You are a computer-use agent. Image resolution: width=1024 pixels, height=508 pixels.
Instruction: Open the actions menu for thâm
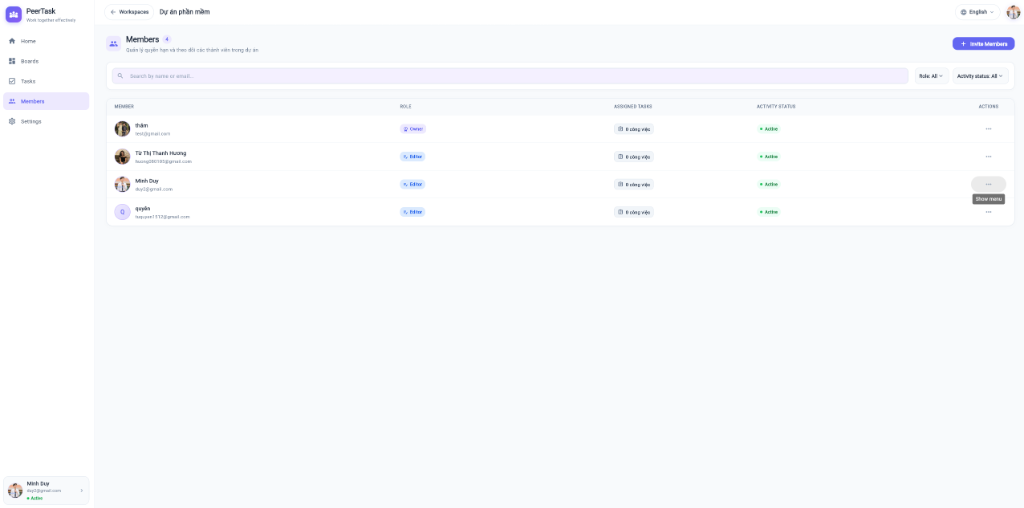pyautogui.click(x=988, y=129)
